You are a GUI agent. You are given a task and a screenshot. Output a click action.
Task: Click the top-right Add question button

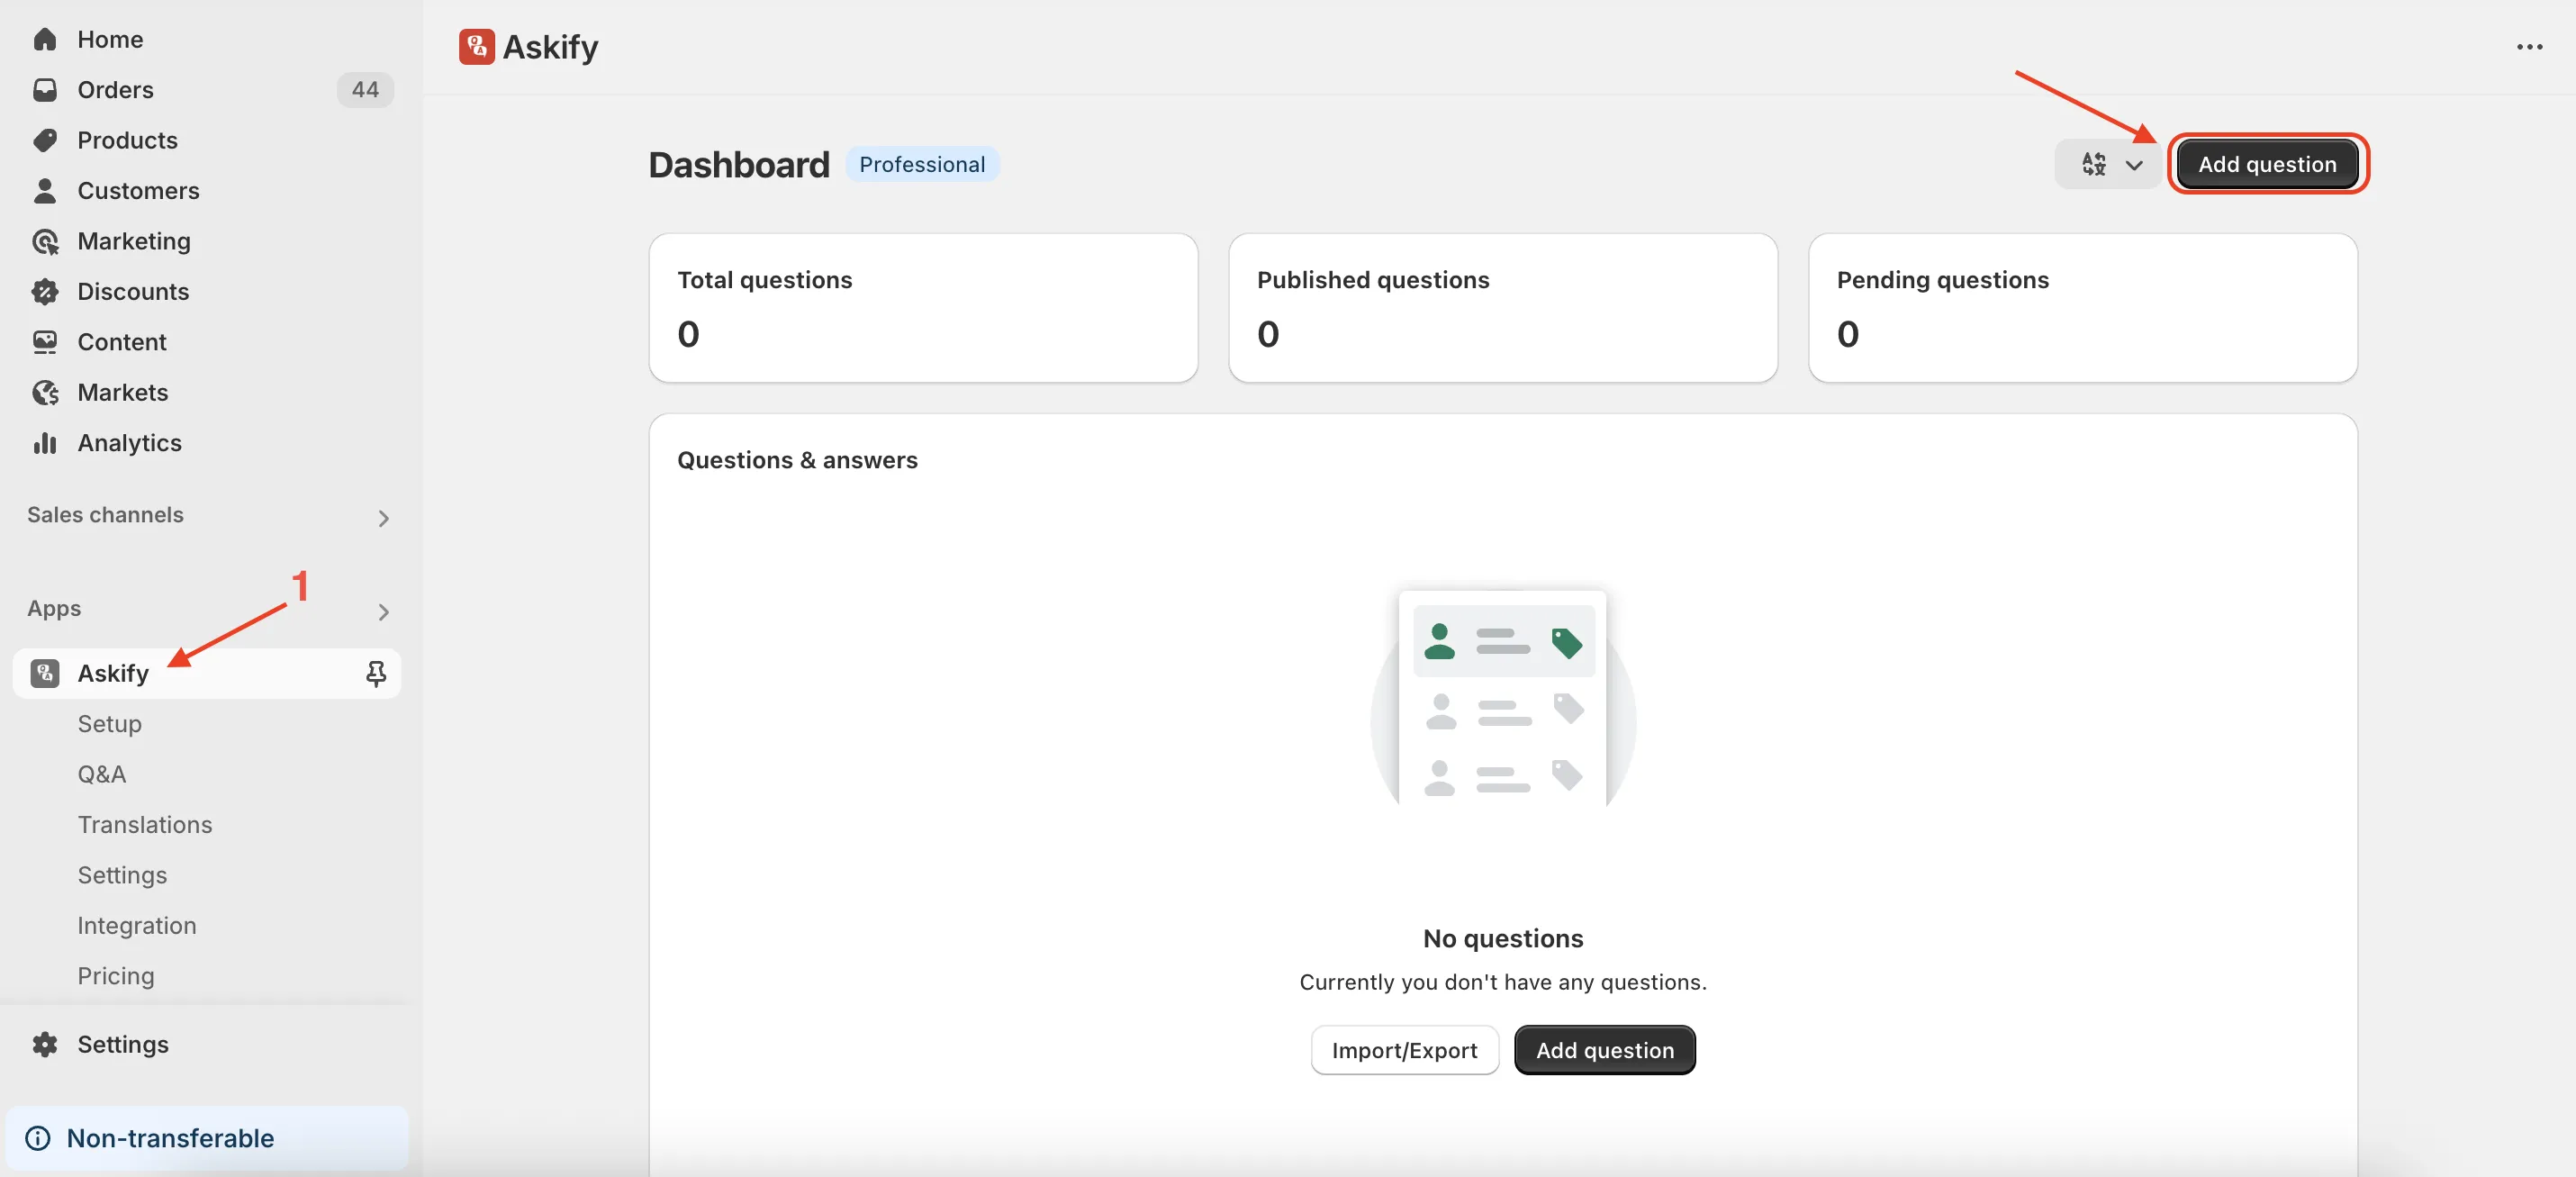pyautogui.click(x=2266, y=164)
